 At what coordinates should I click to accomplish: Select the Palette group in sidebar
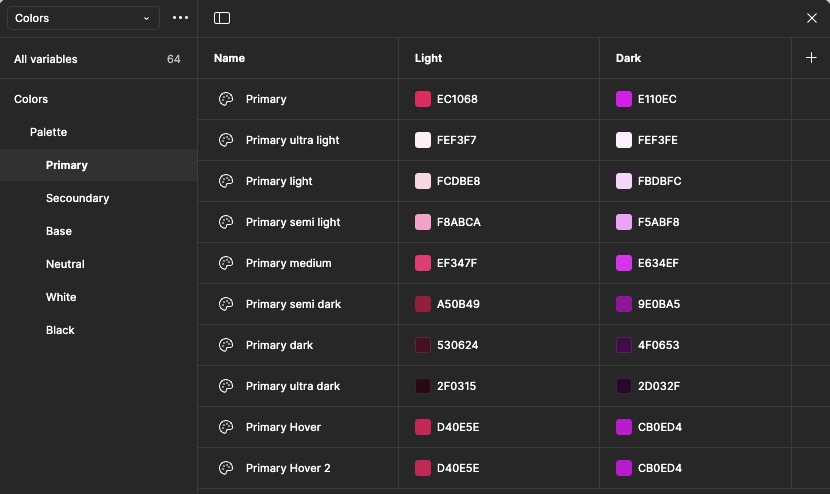[98, 132]
